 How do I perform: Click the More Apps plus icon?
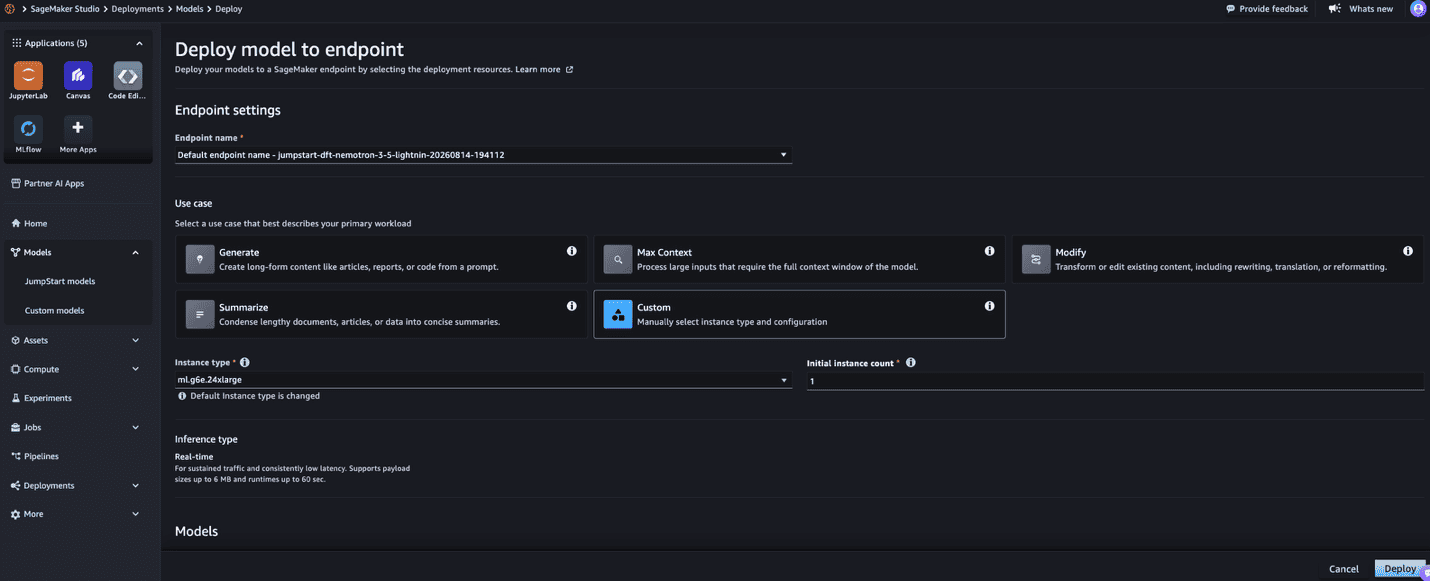point(78,129)
